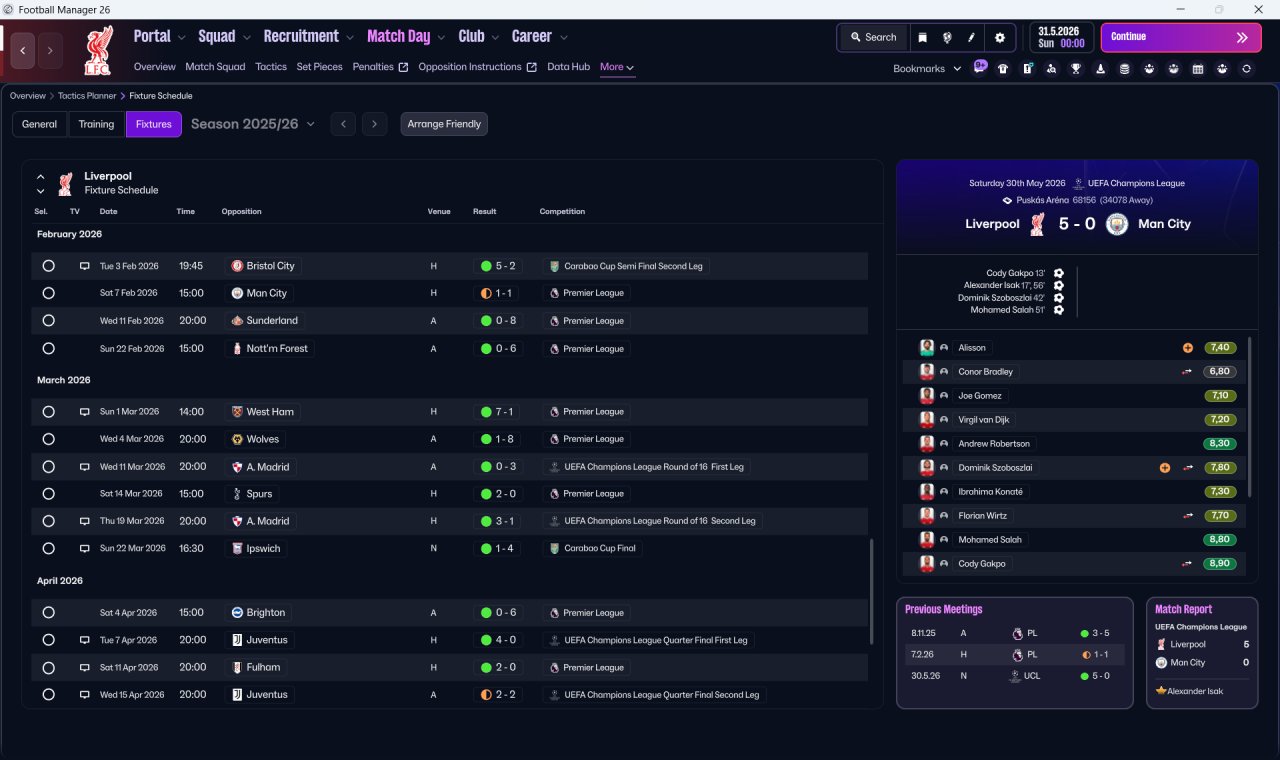Open the pencil edit icon in top bar
Screen dimensions: 1280x760
(x=971, y=37)
